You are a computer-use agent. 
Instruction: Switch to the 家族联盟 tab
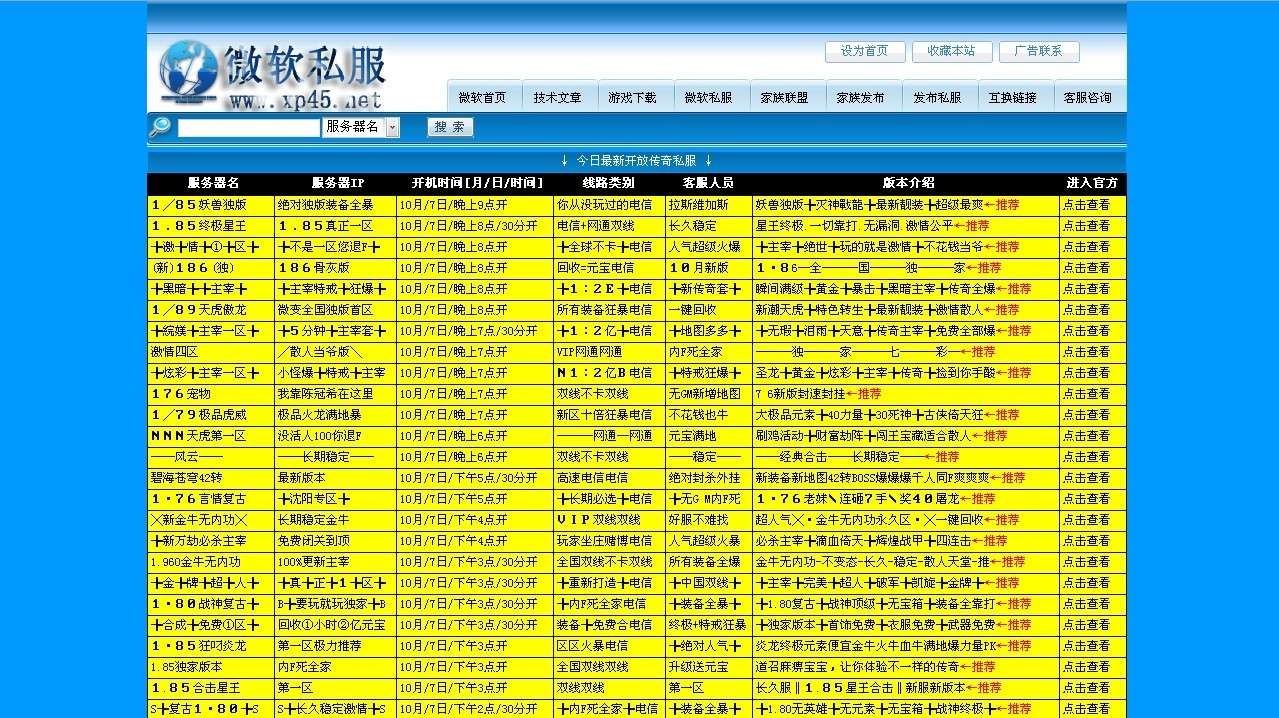(x=787, y=96)
